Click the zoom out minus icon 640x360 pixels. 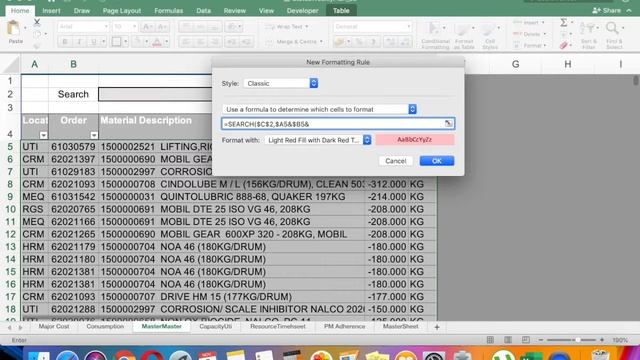541,340
